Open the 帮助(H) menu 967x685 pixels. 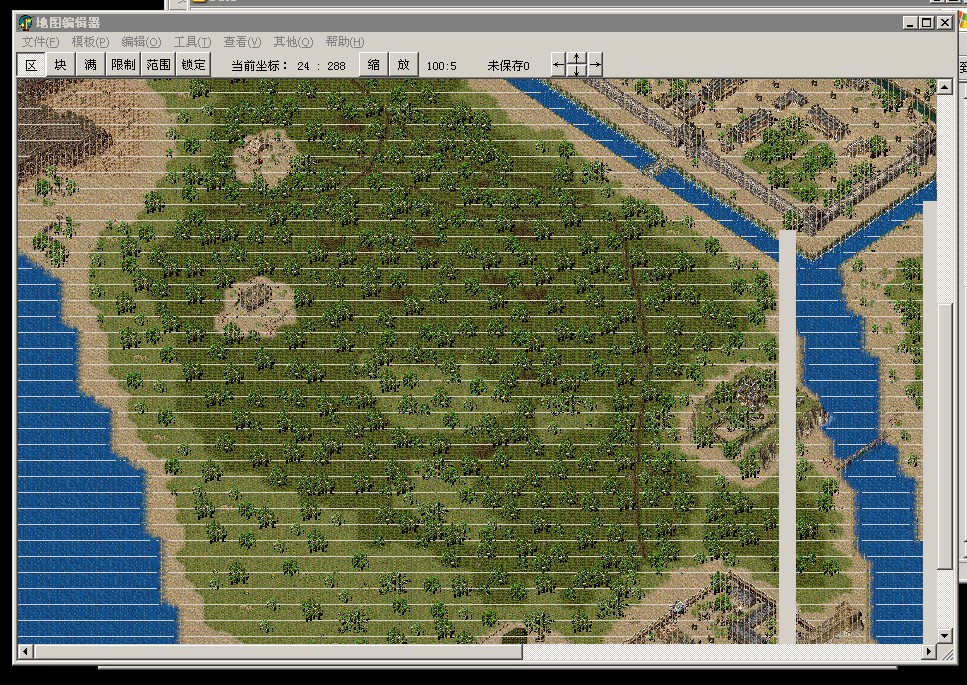345,42
